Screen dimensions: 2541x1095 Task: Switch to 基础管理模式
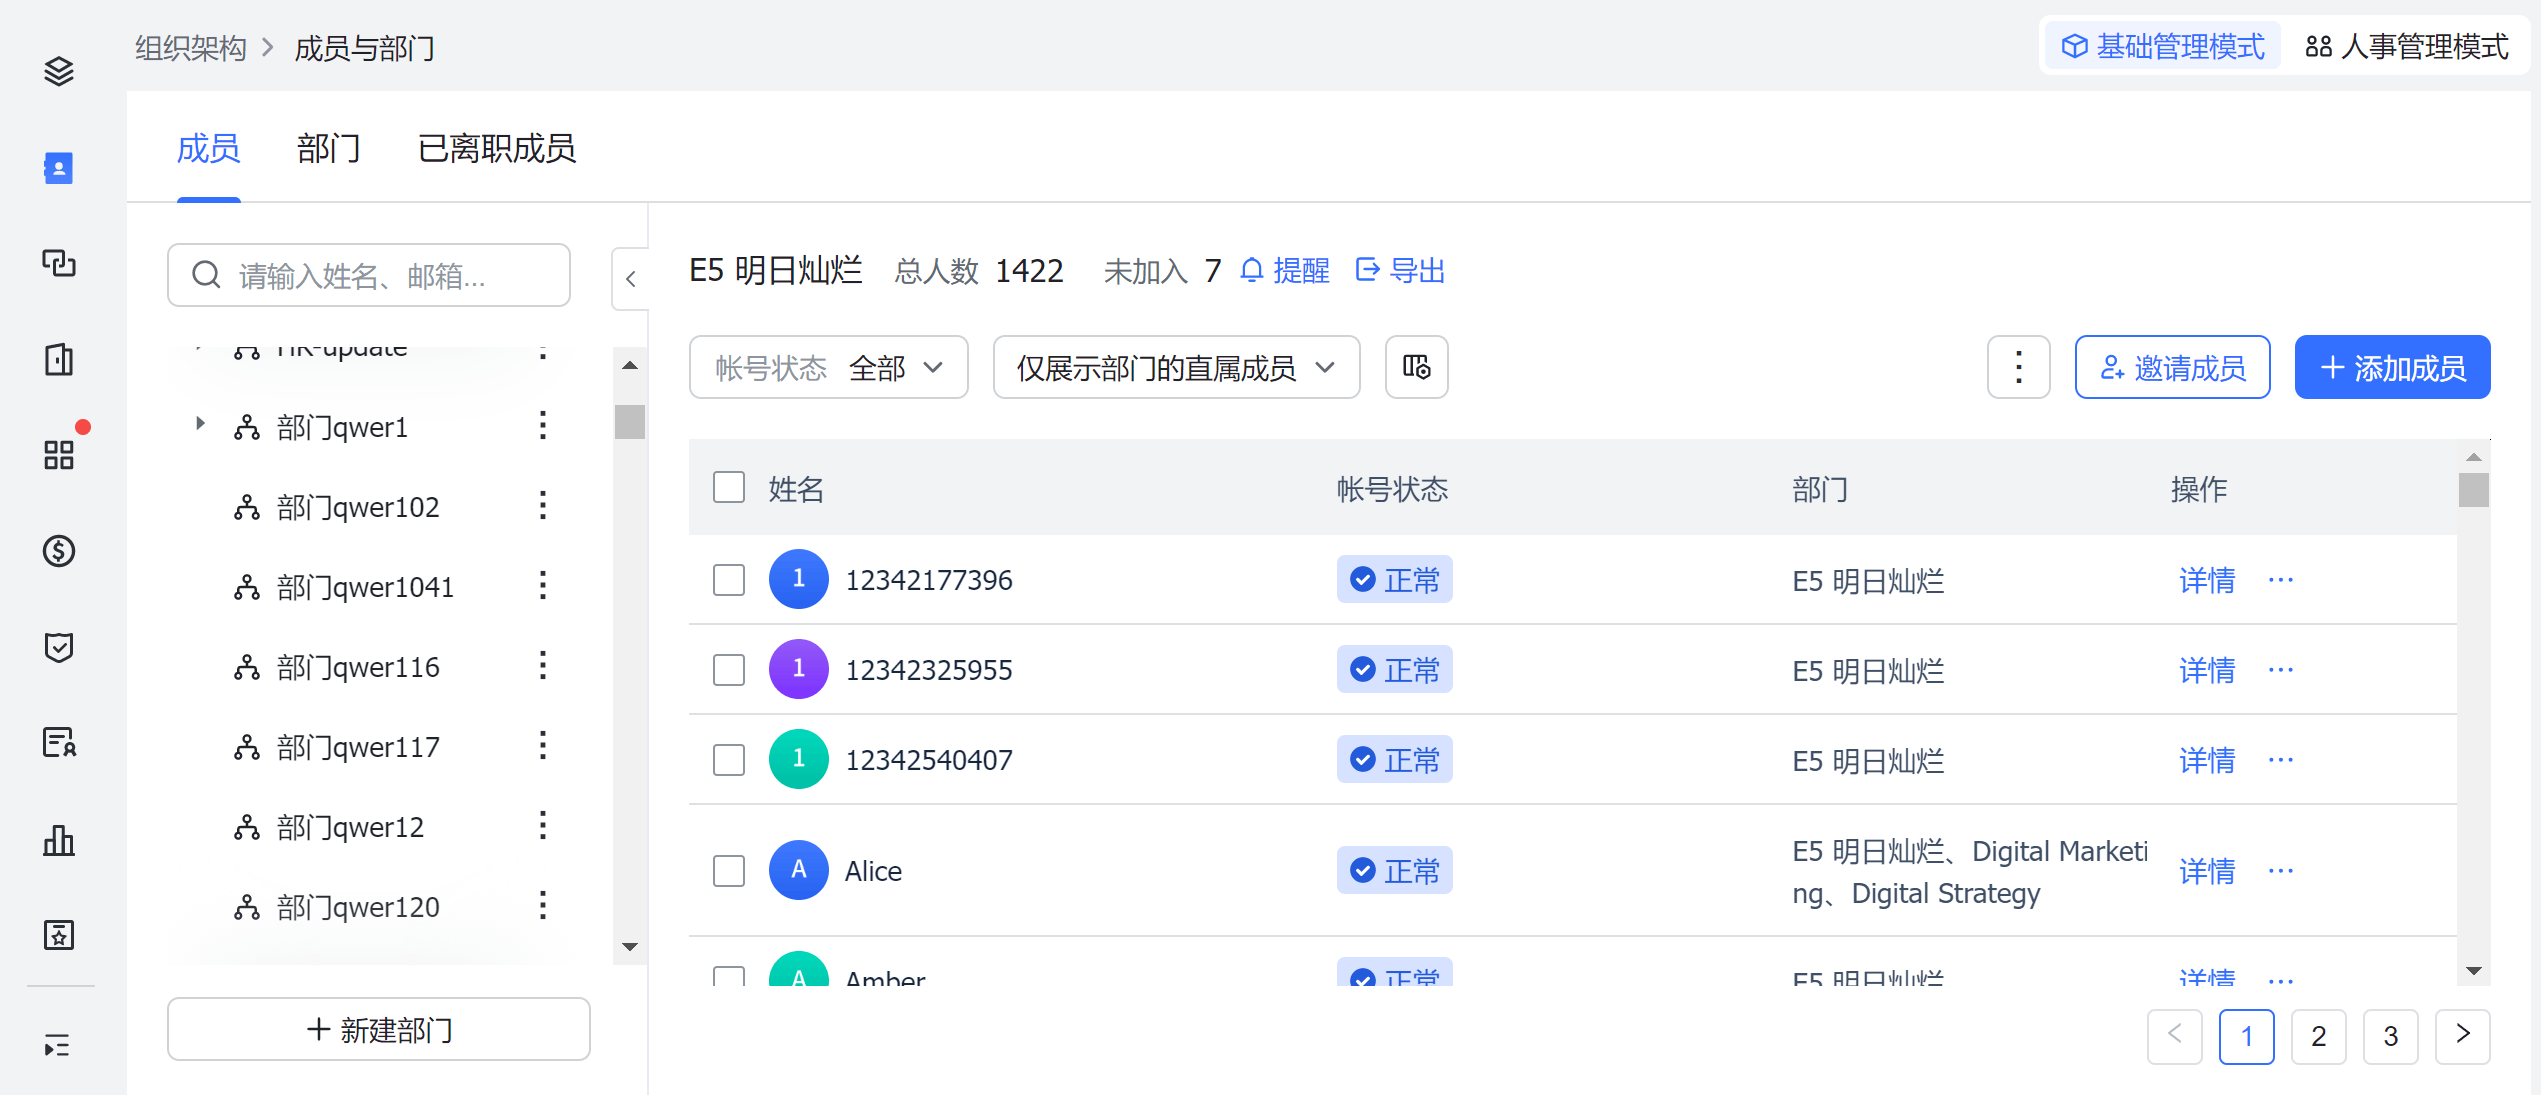point(2163,46)
